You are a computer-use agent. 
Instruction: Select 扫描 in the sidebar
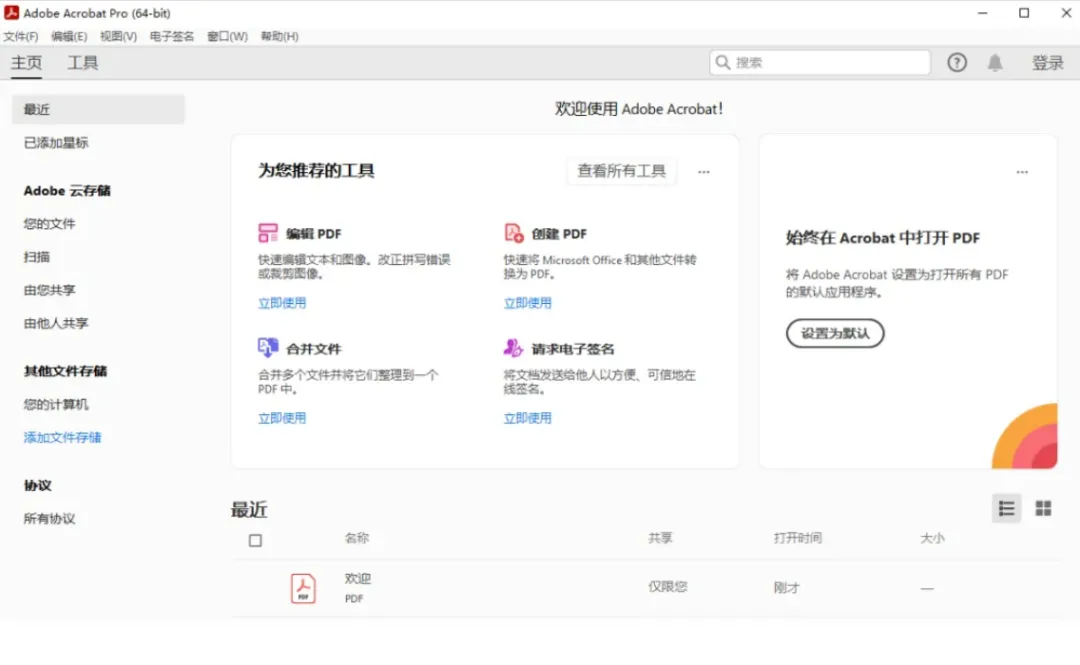[37, 257]
